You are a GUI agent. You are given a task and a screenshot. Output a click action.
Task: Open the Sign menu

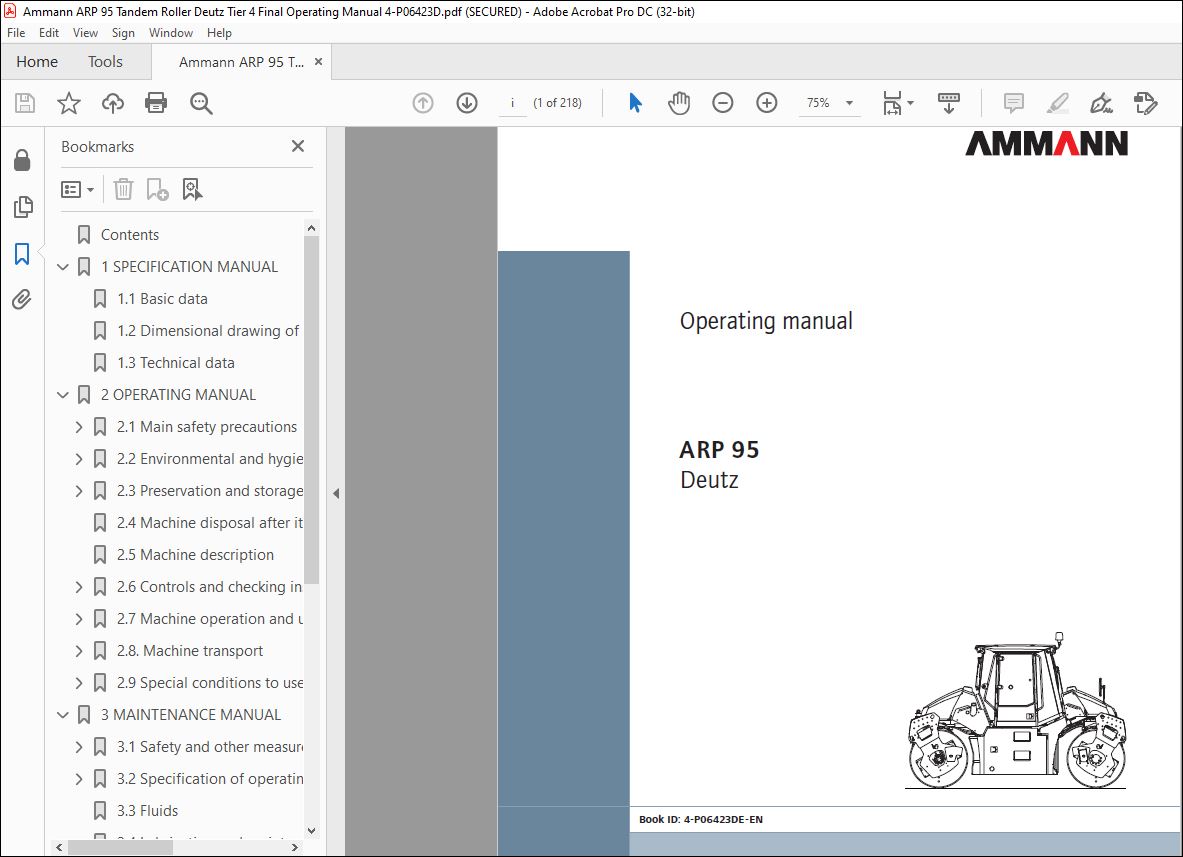pyautogui.click(x=123, y=33)
